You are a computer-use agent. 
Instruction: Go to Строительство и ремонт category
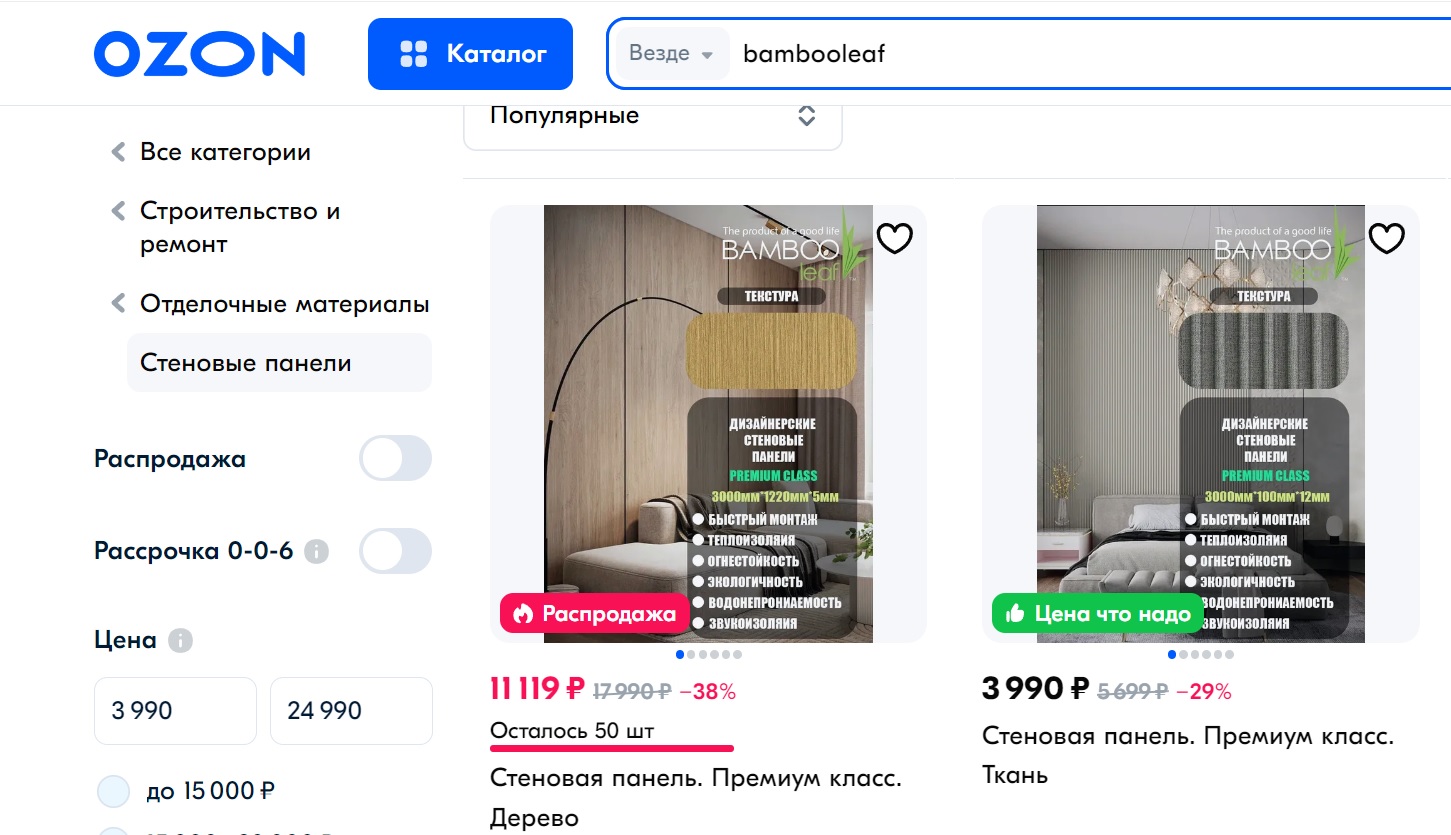(x=240, y=228)
